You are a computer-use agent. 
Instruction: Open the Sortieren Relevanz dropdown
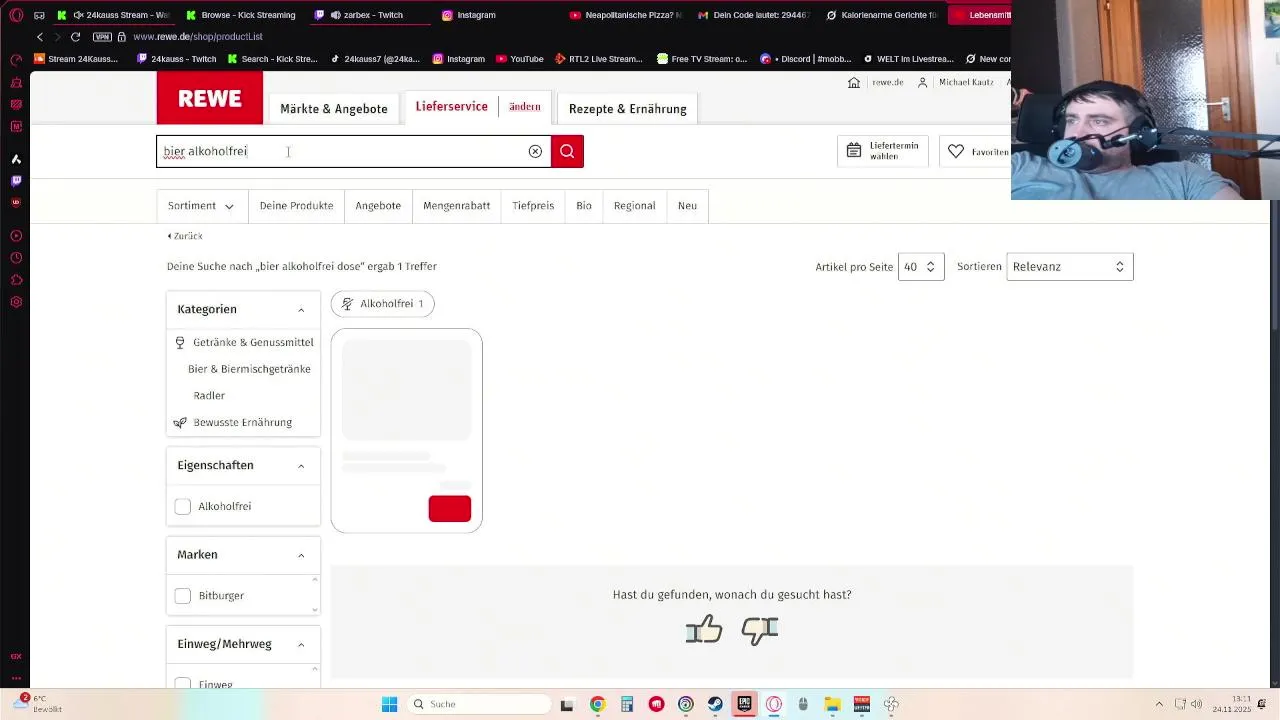coord(1070,266)
